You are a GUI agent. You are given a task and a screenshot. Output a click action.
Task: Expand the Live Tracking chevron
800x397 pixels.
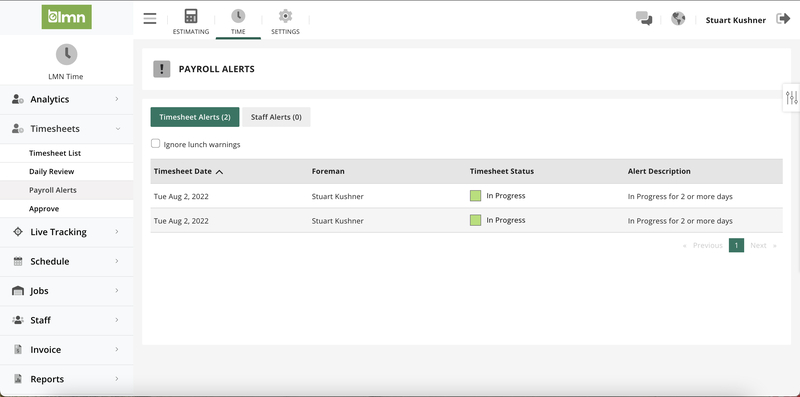117,232
